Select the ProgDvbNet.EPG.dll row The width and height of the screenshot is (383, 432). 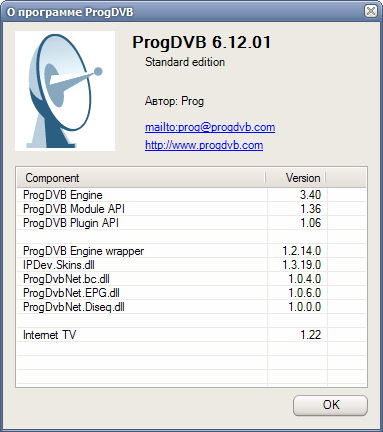coord(192,293)
